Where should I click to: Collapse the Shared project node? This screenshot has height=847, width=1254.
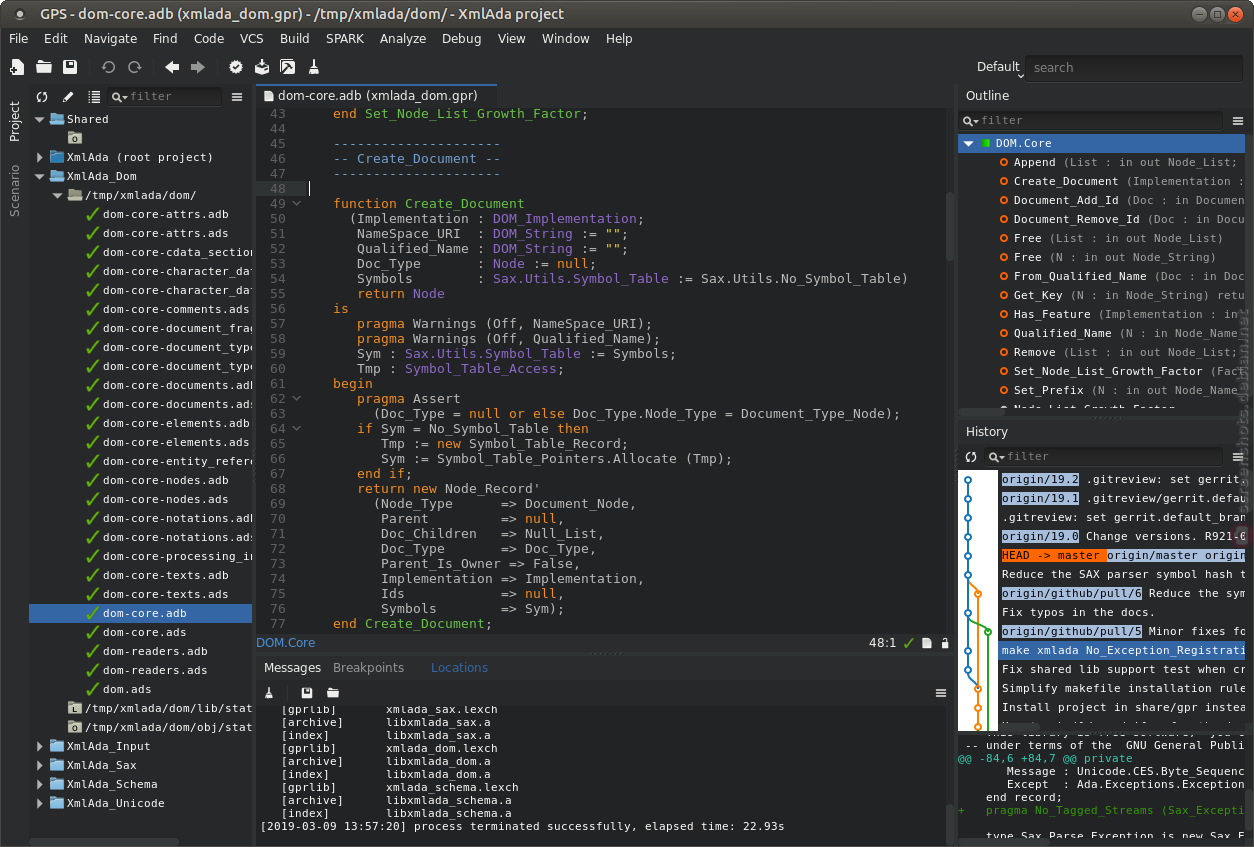click(40, 119)
